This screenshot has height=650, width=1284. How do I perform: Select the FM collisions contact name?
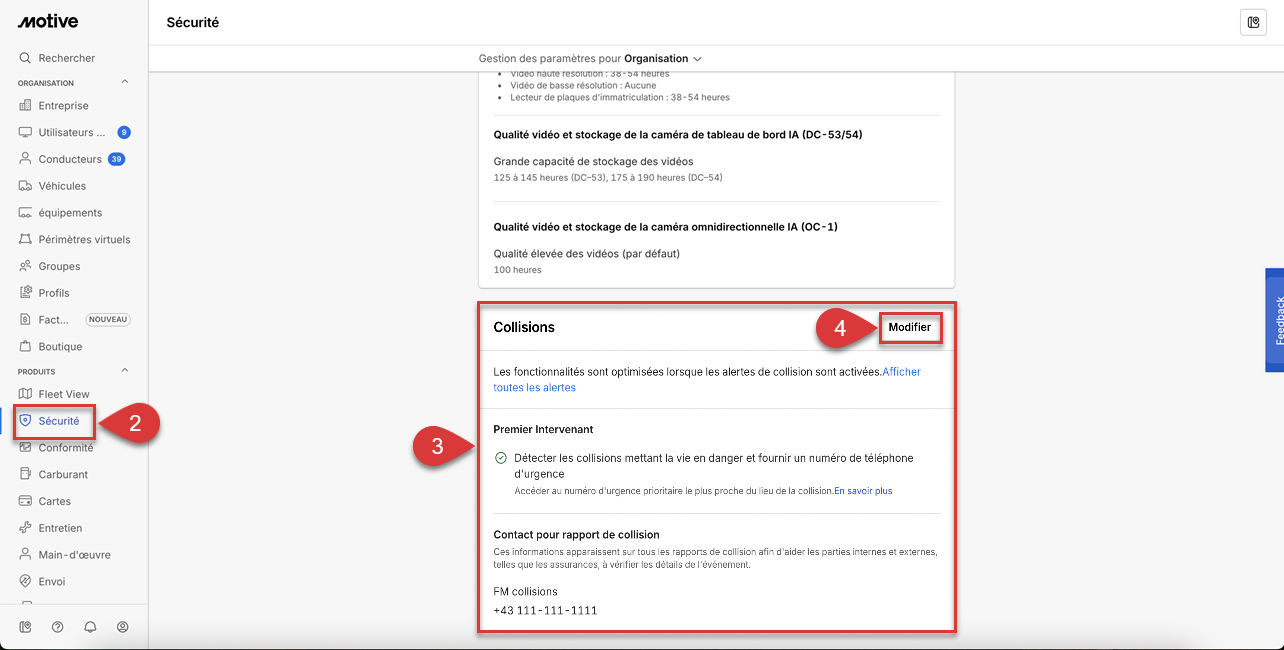pyautogui.click(x=525, y=591)
